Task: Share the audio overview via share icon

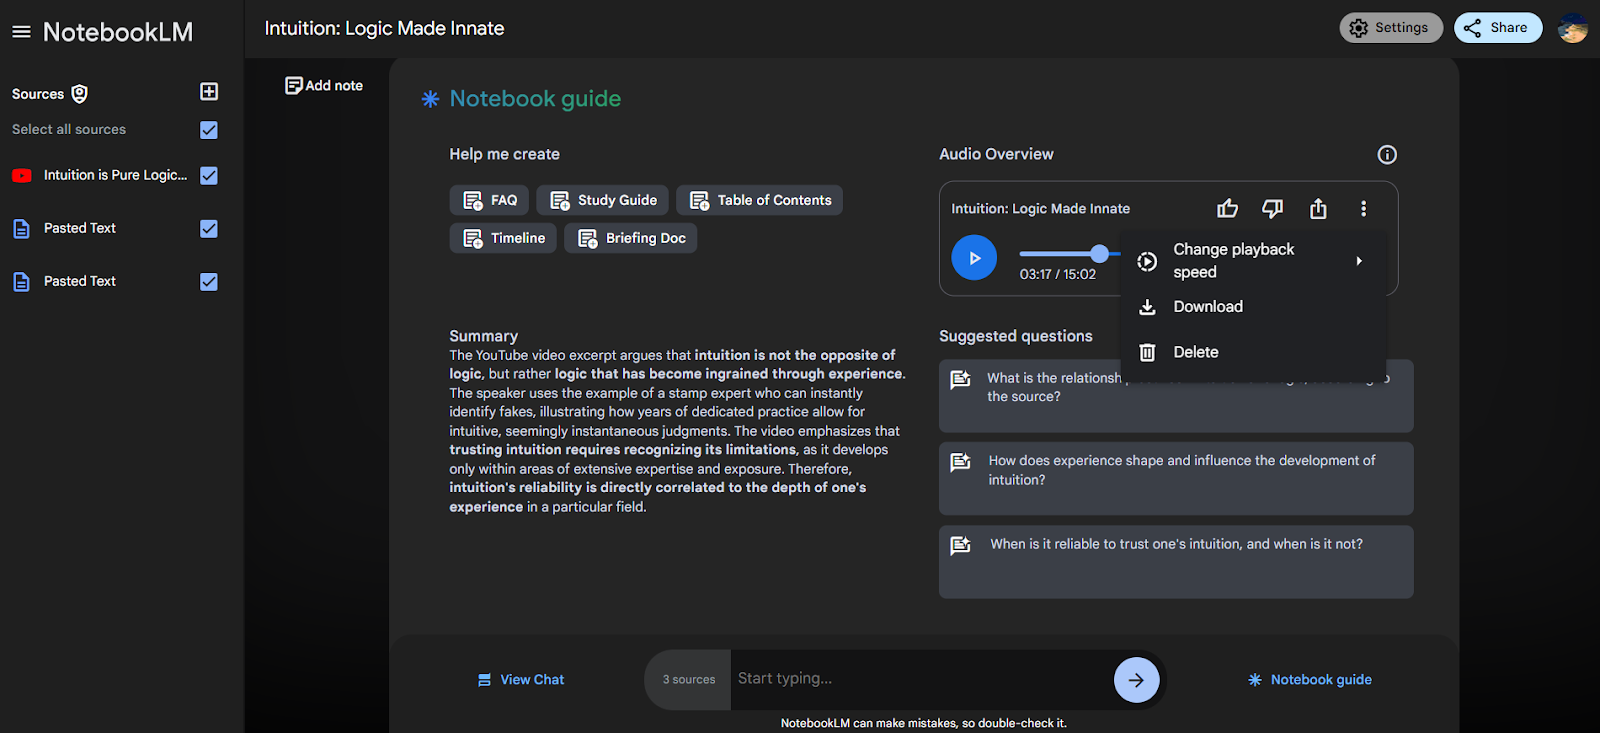Action: pos(1318,208)
